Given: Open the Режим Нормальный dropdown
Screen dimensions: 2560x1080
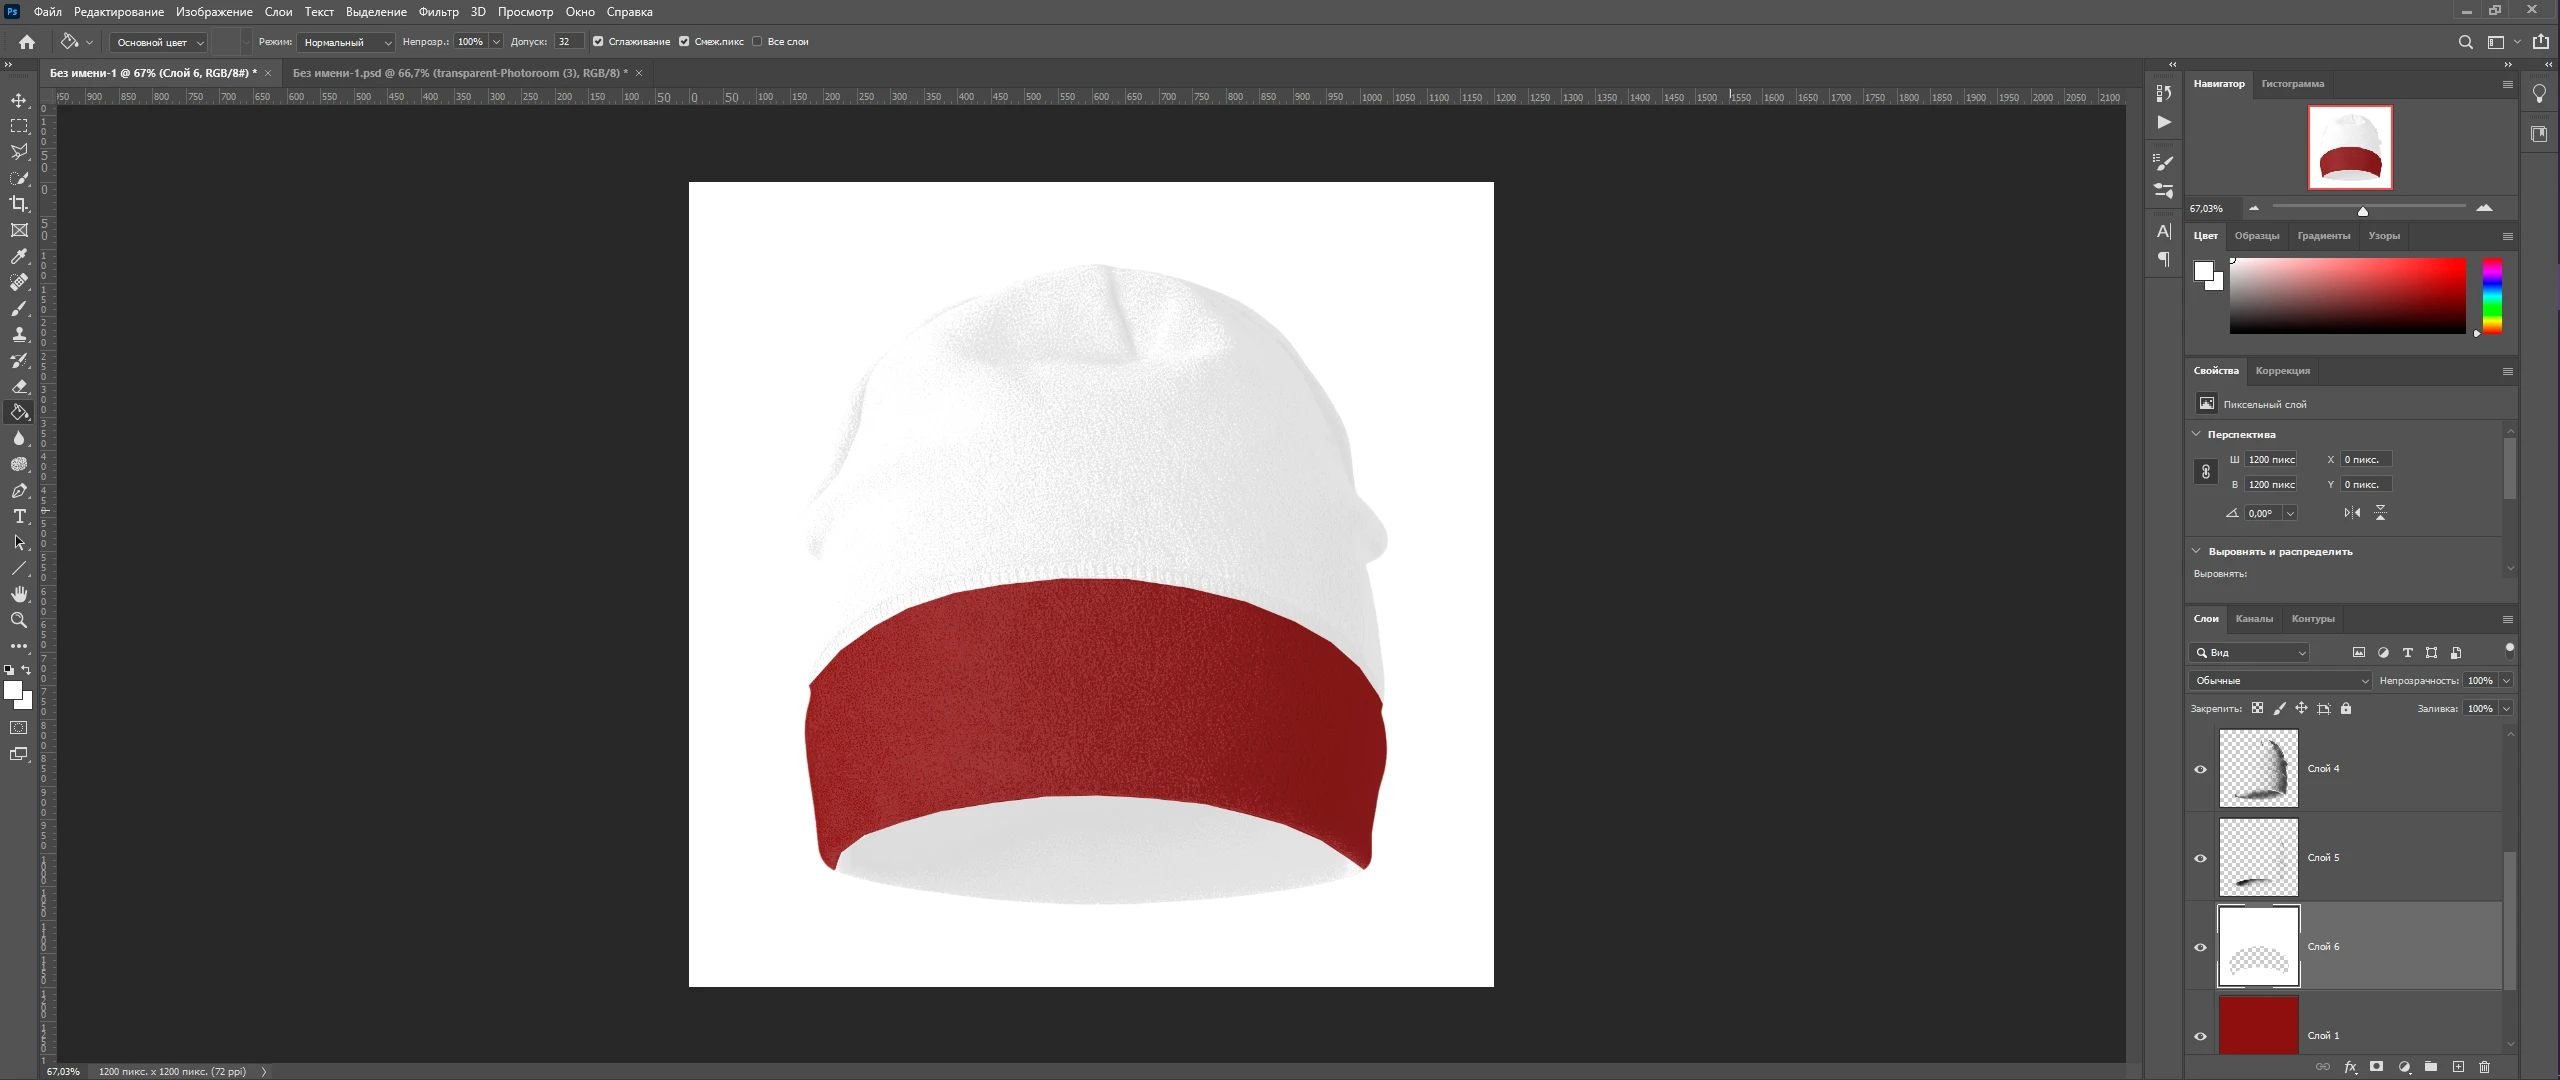Looking at the screenshot, I should 346,42.
